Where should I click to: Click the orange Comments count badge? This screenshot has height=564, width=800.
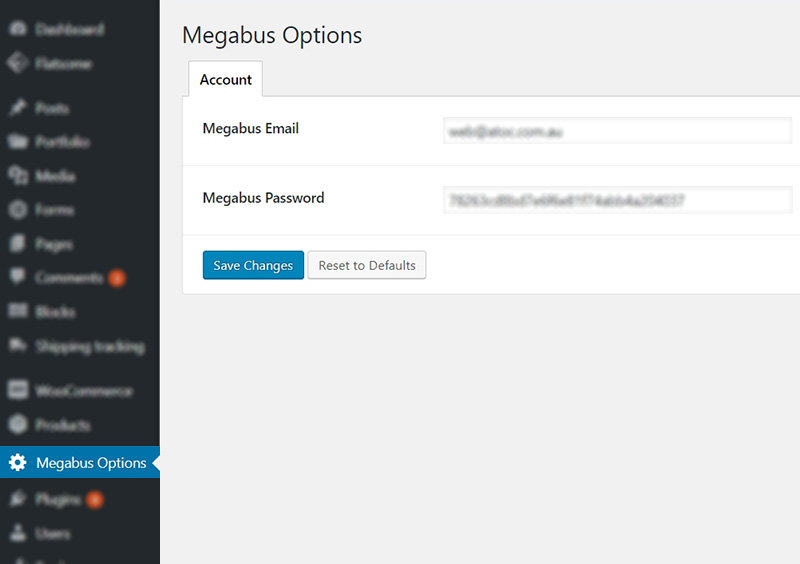tap(117, 278)
